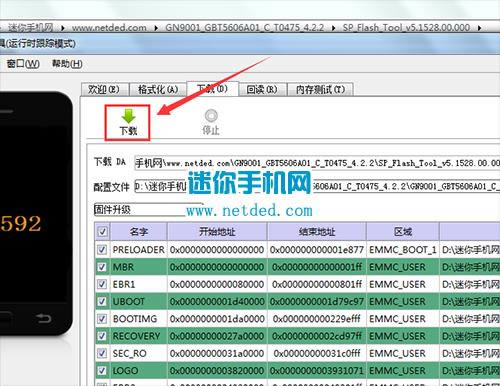The image size is (500, 386).
Task: Uncheck the PRELOADER row checkbox
Action: click(102, 249)
